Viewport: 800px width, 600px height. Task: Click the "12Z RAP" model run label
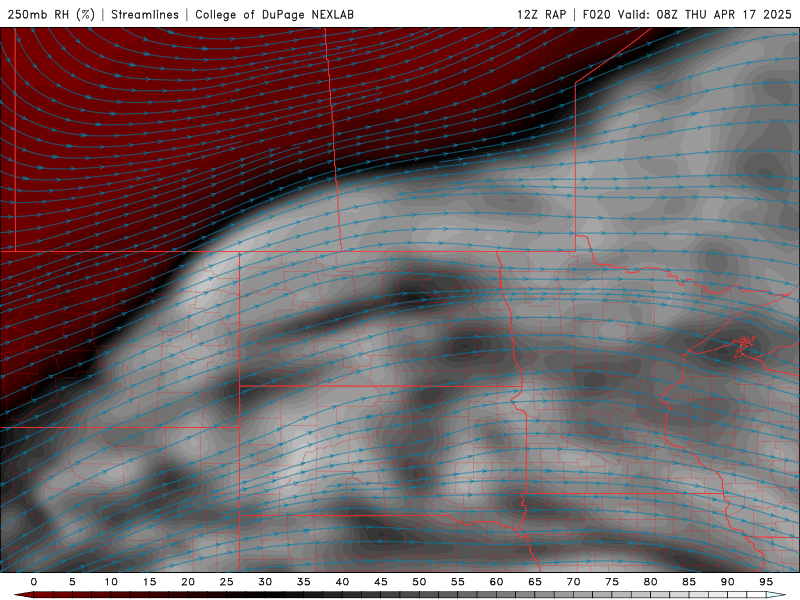pos(541,14)
